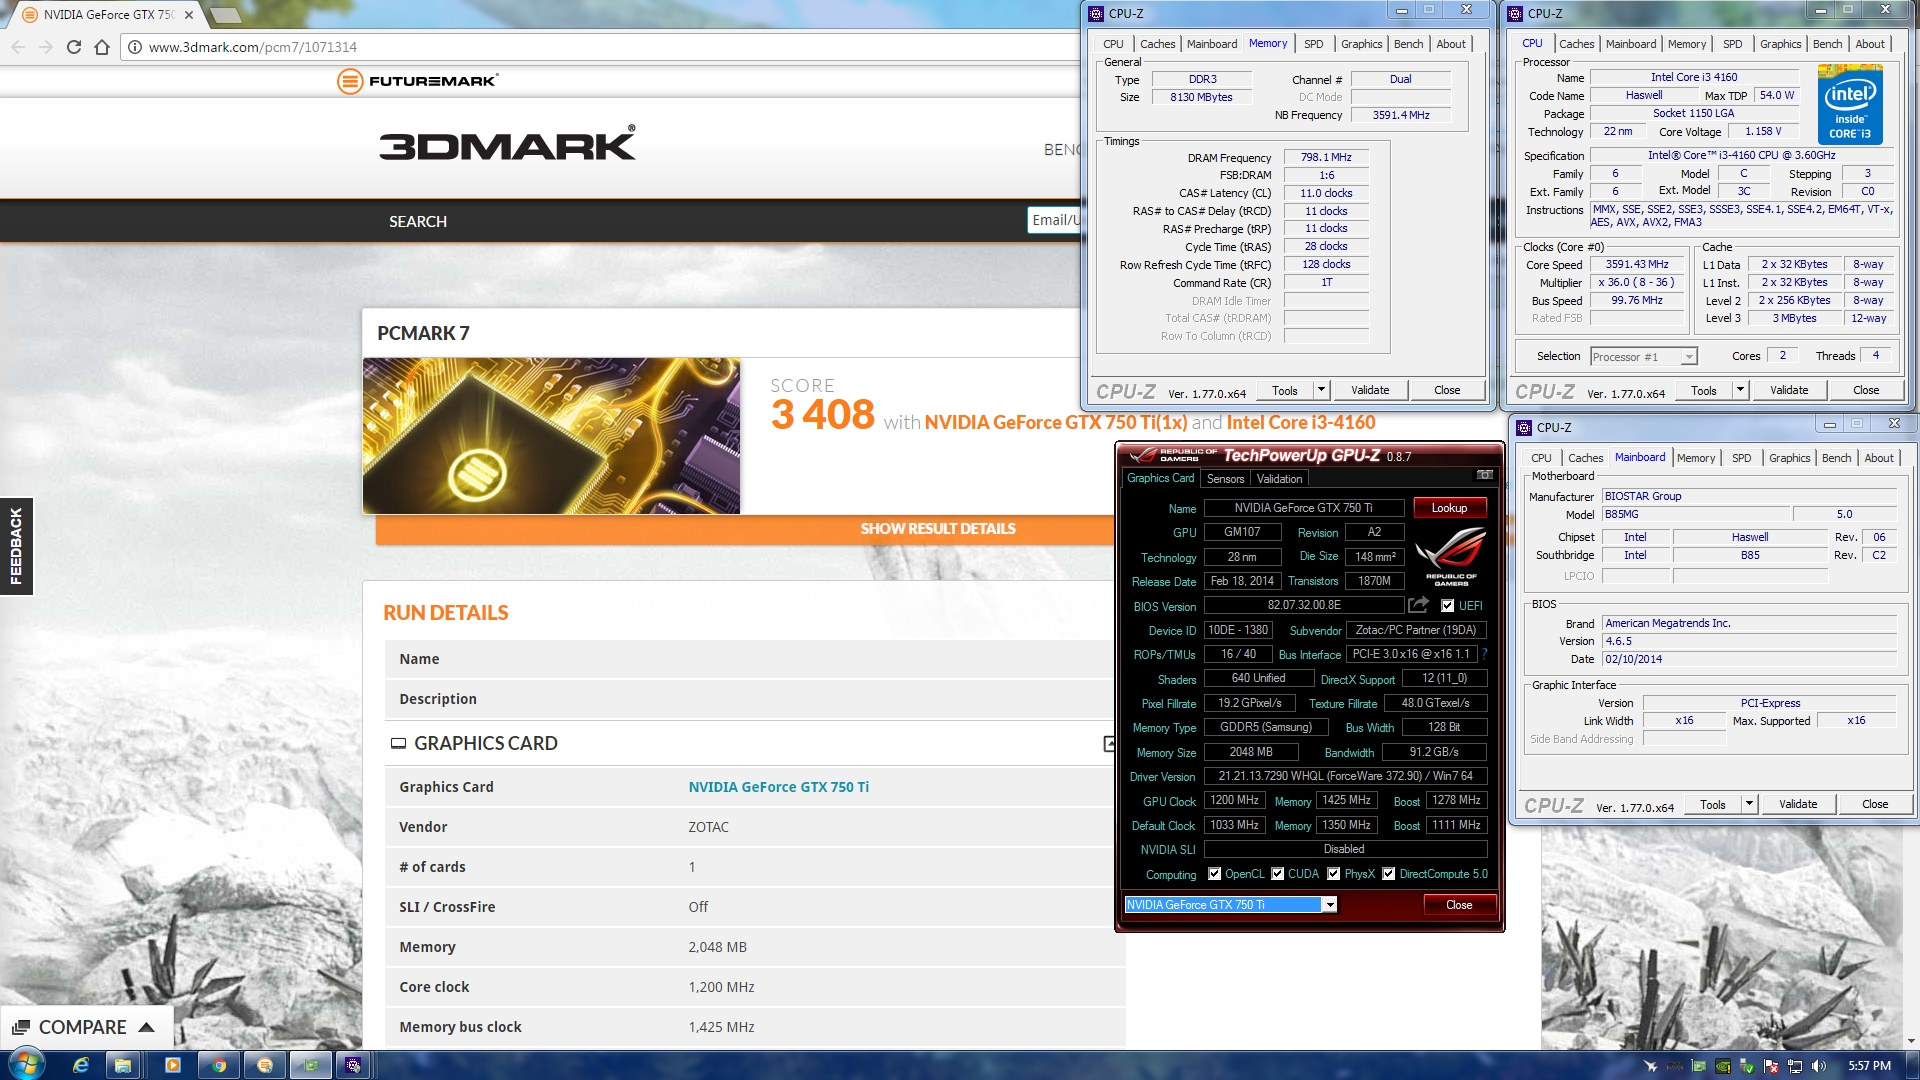Open the GPU selection dropdown in GPU-Z

1330,905
